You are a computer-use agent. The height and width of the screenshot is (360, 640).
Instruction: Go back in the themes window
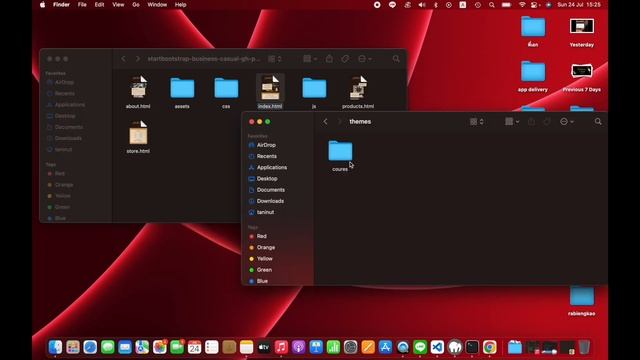coord(325,122)
